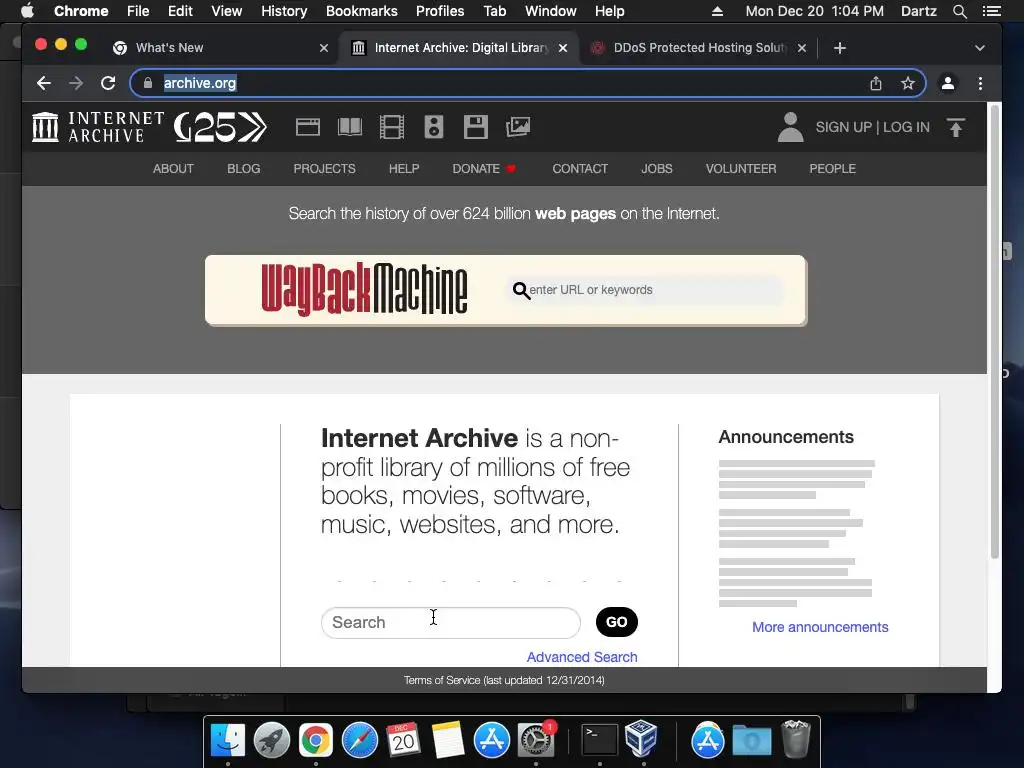Open Terms of Service footer link
Image resolution: width=1024 pixels, height=768 pixels.
tap(504, 680)
